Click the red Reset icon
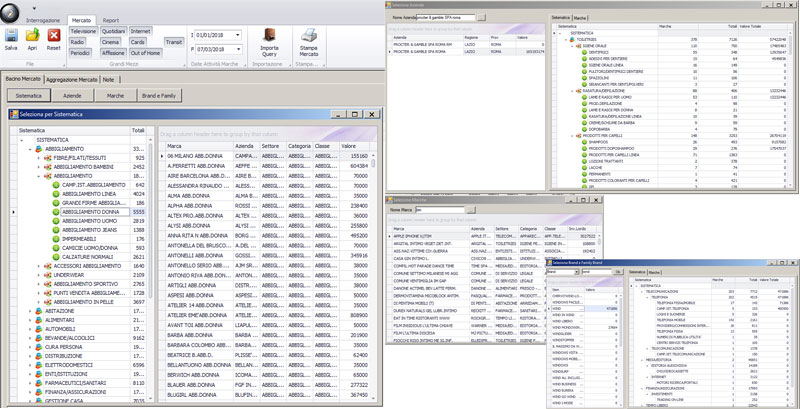800x409 pixels. (54, 35)
